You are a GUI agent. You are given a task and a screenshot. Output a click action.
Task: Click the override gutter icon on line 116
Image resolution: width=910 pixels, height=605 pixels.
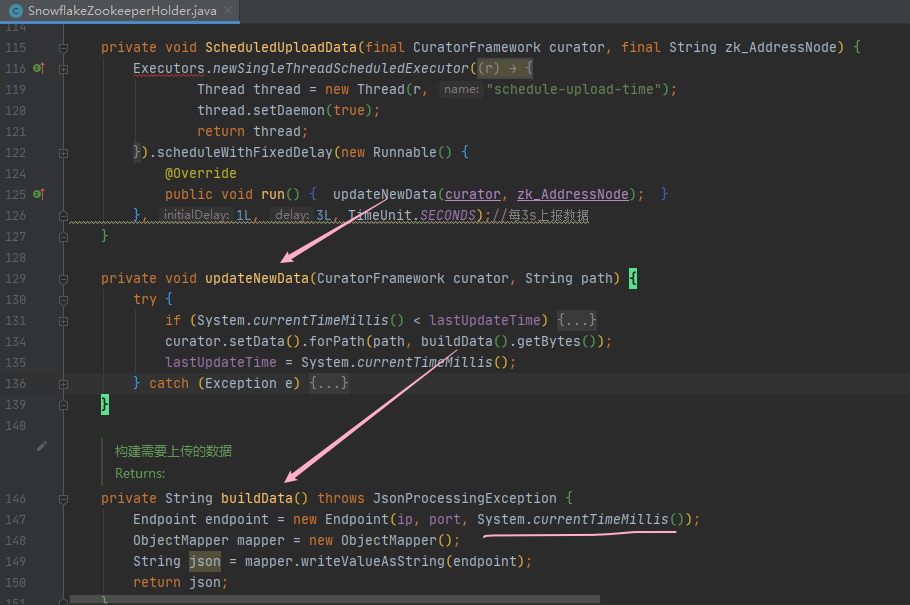pyautogui.click(x=38, y=69)
